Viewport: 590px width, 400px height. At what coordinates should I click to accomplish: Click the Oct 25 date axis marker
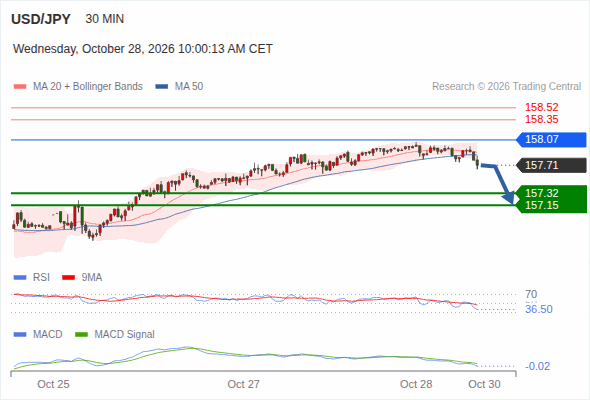(53, 384)
